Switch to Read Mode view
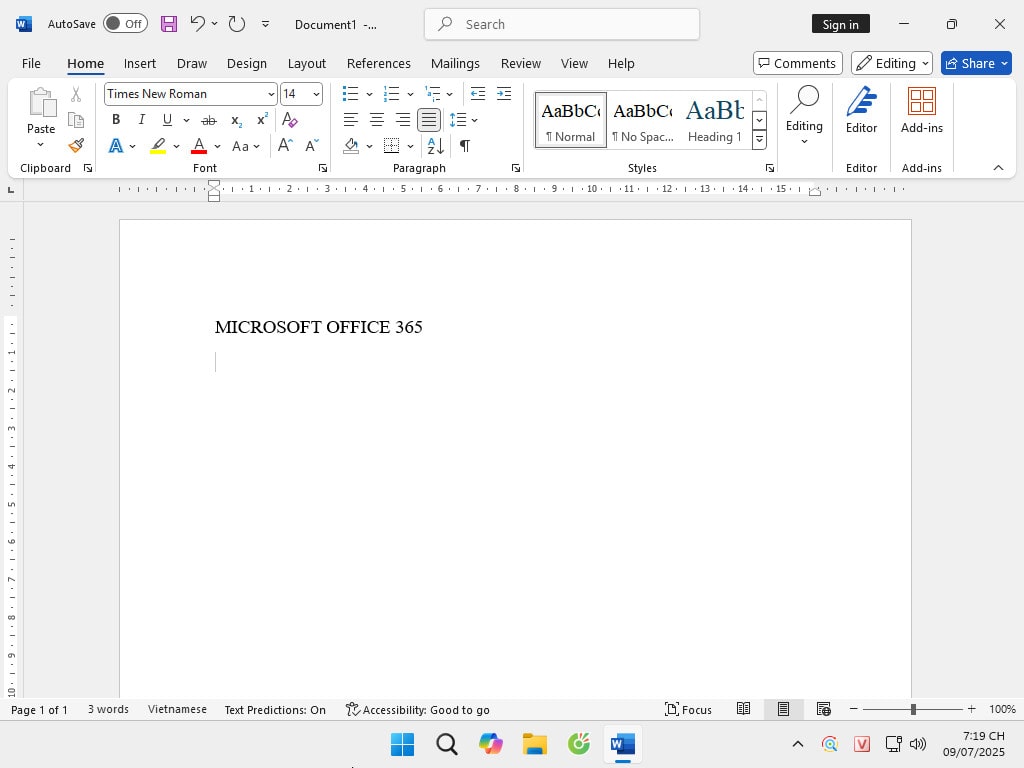 (x=743, y=709)
